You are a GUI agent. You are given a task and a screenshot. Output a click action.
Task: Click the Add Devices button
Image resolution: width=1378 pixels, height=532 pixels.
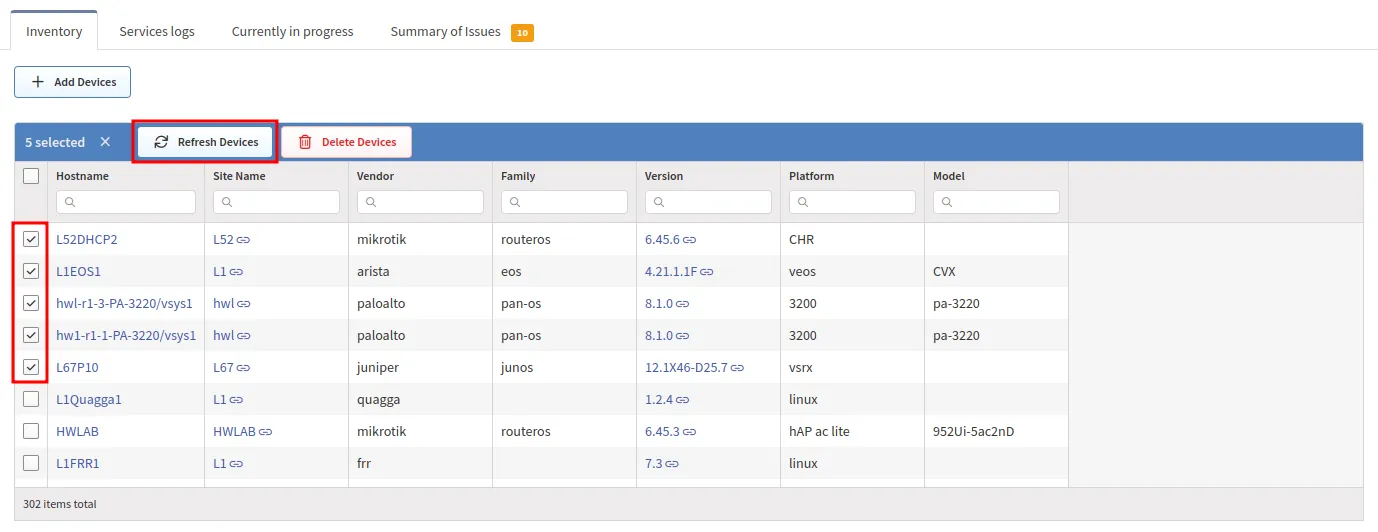tap(73, 82)
